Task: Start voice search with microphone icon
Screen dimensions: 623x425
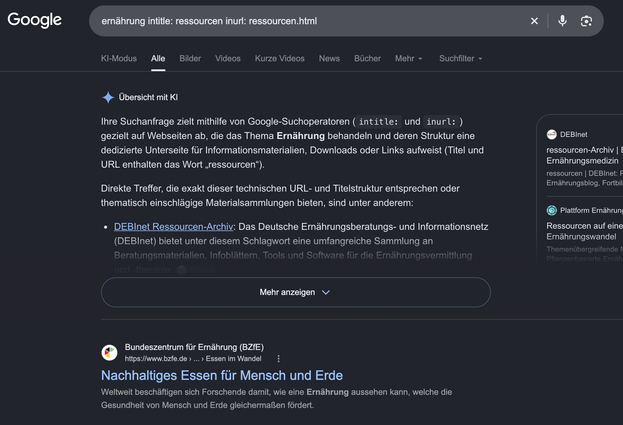Action: pyautogui.click(x=562, y=21)
